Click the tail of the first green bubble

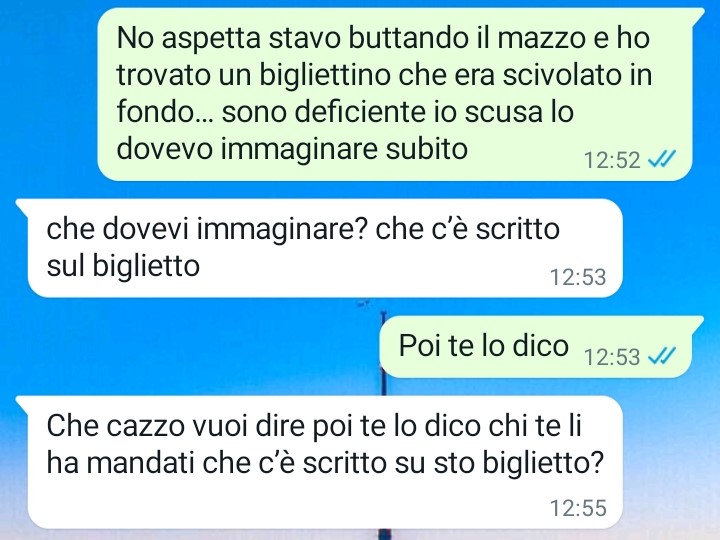click(698, 15)
